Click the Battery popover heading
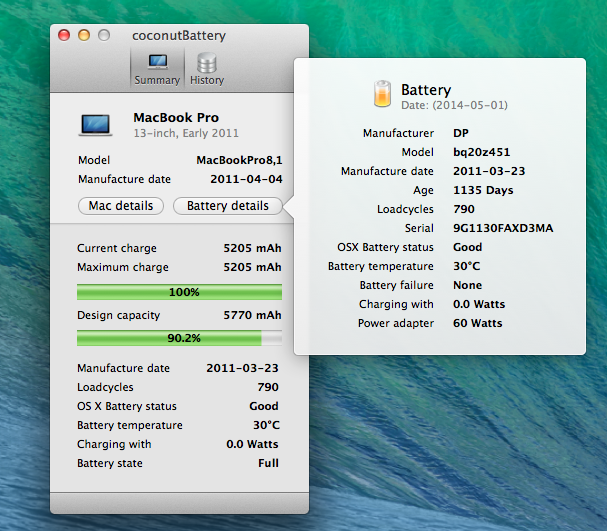607x531 pixels. click(426, 90)
